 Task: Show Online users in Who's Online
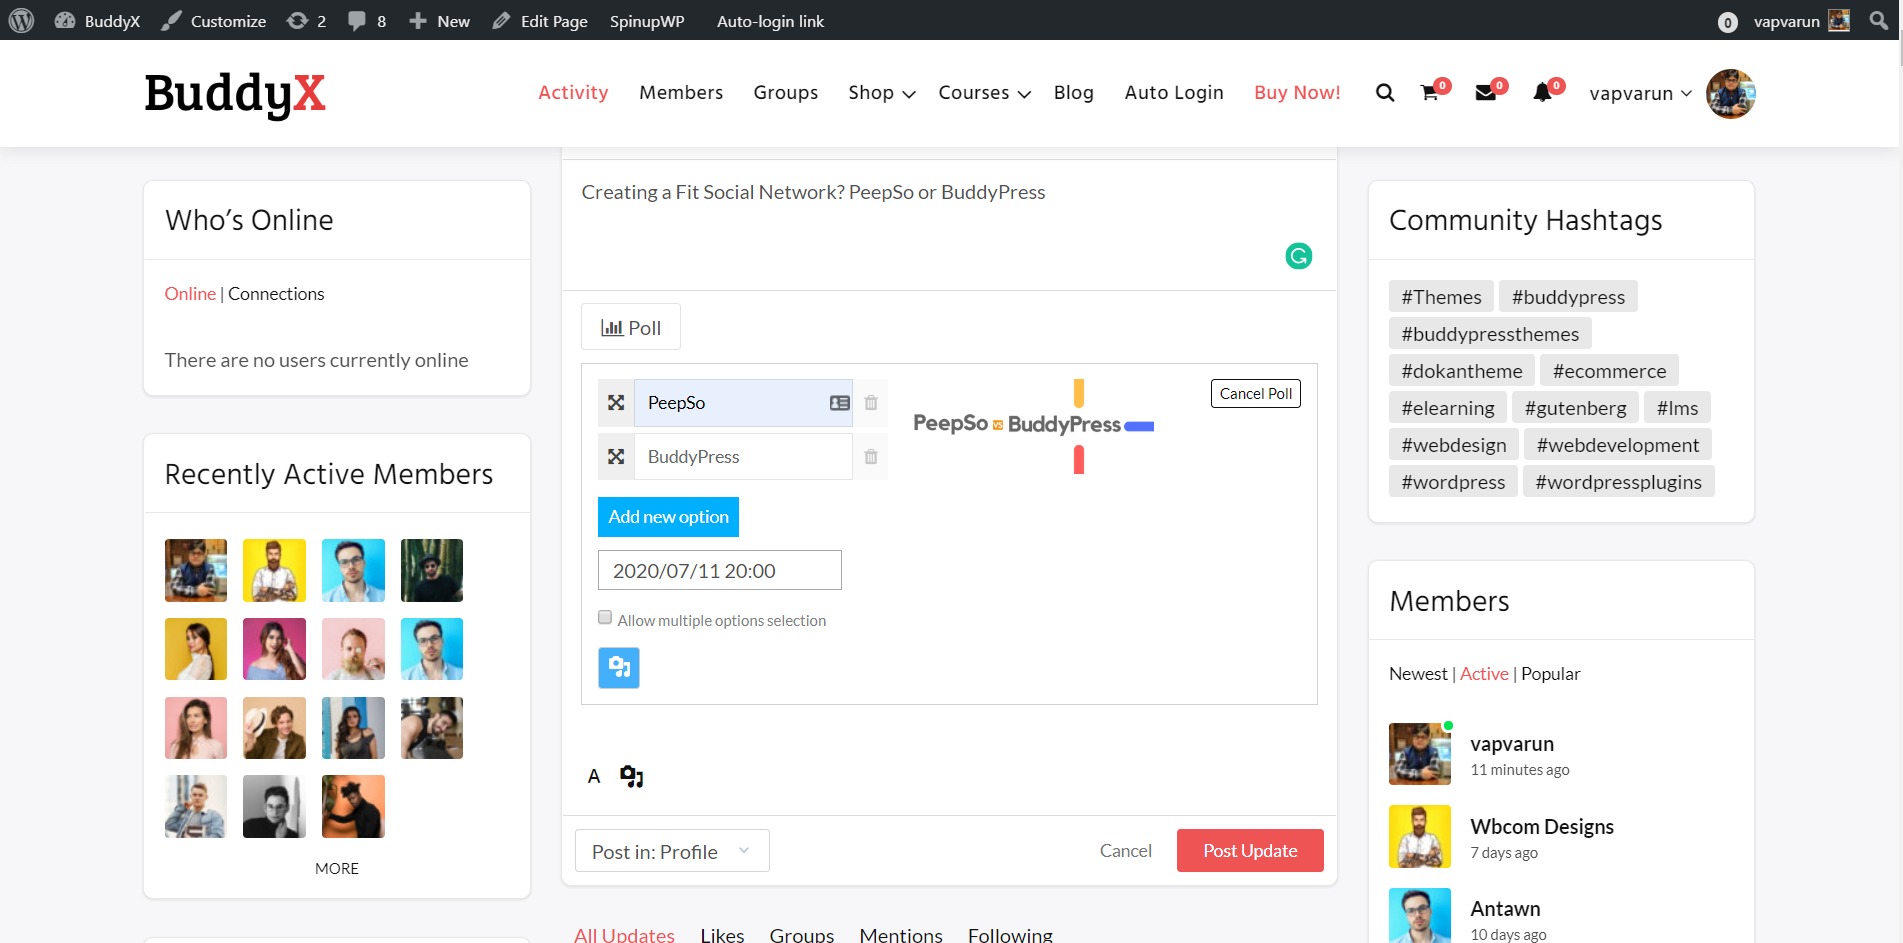click(x=190, y=293)
